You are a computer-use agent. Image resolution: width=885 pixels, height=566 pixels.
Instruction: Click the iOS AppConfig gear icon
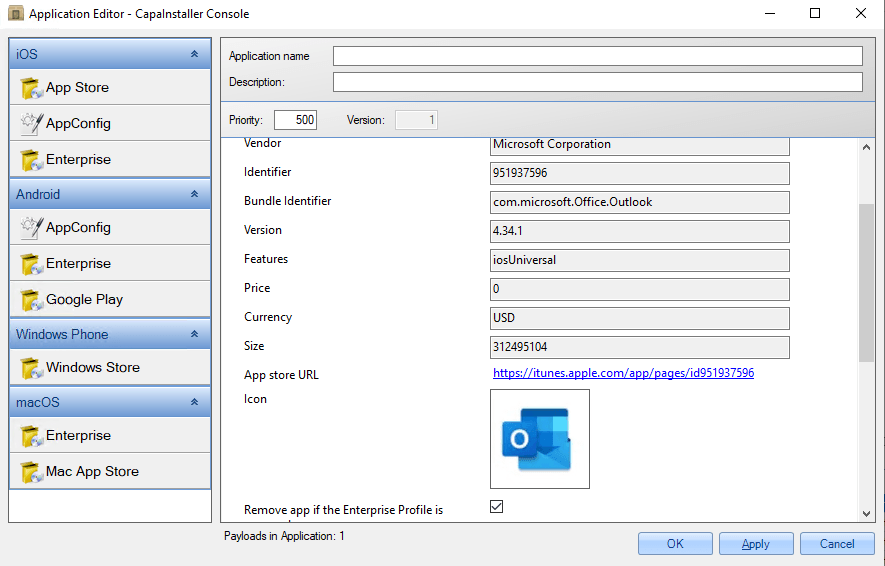(x=31, y=124)
